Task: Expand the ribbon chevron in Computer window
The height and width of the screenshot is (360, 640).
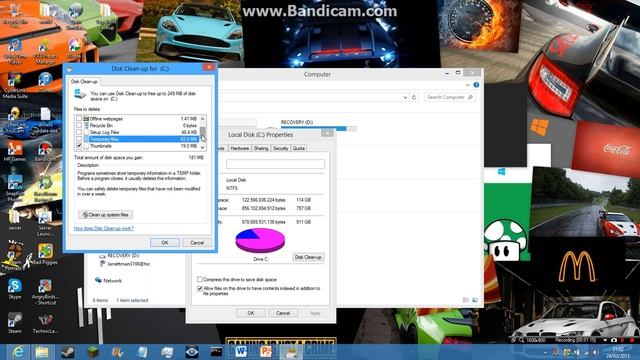Action: pos(467,85)
